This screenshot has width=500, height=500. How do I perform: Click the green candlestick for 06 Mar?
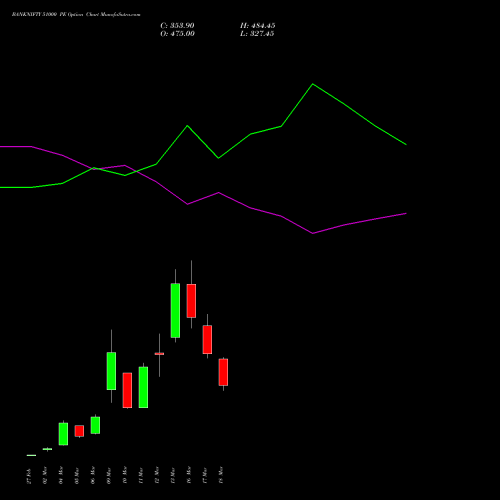point(95,425)
